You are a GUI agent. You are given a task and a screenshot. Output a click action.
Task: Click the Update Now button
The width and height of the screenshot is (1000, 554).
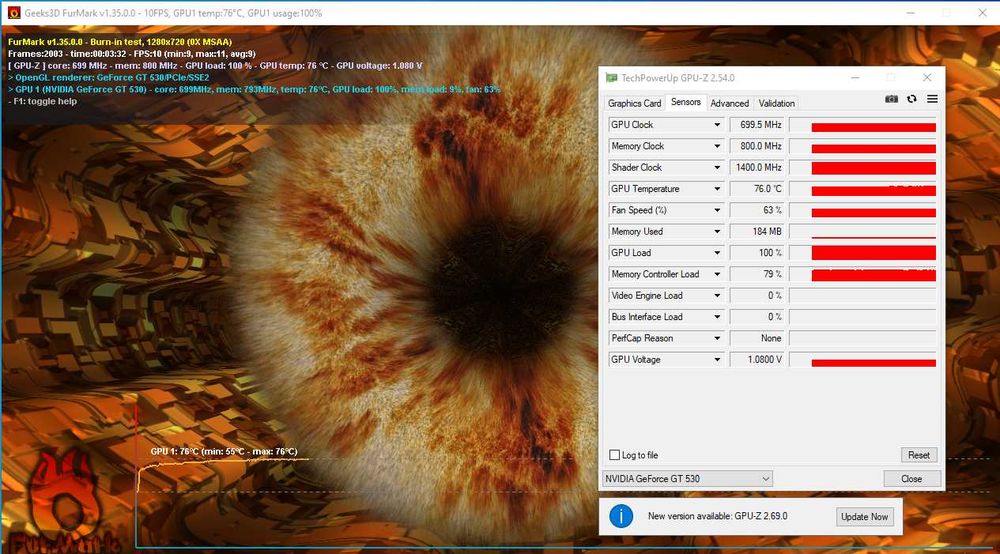coord(864,516)
